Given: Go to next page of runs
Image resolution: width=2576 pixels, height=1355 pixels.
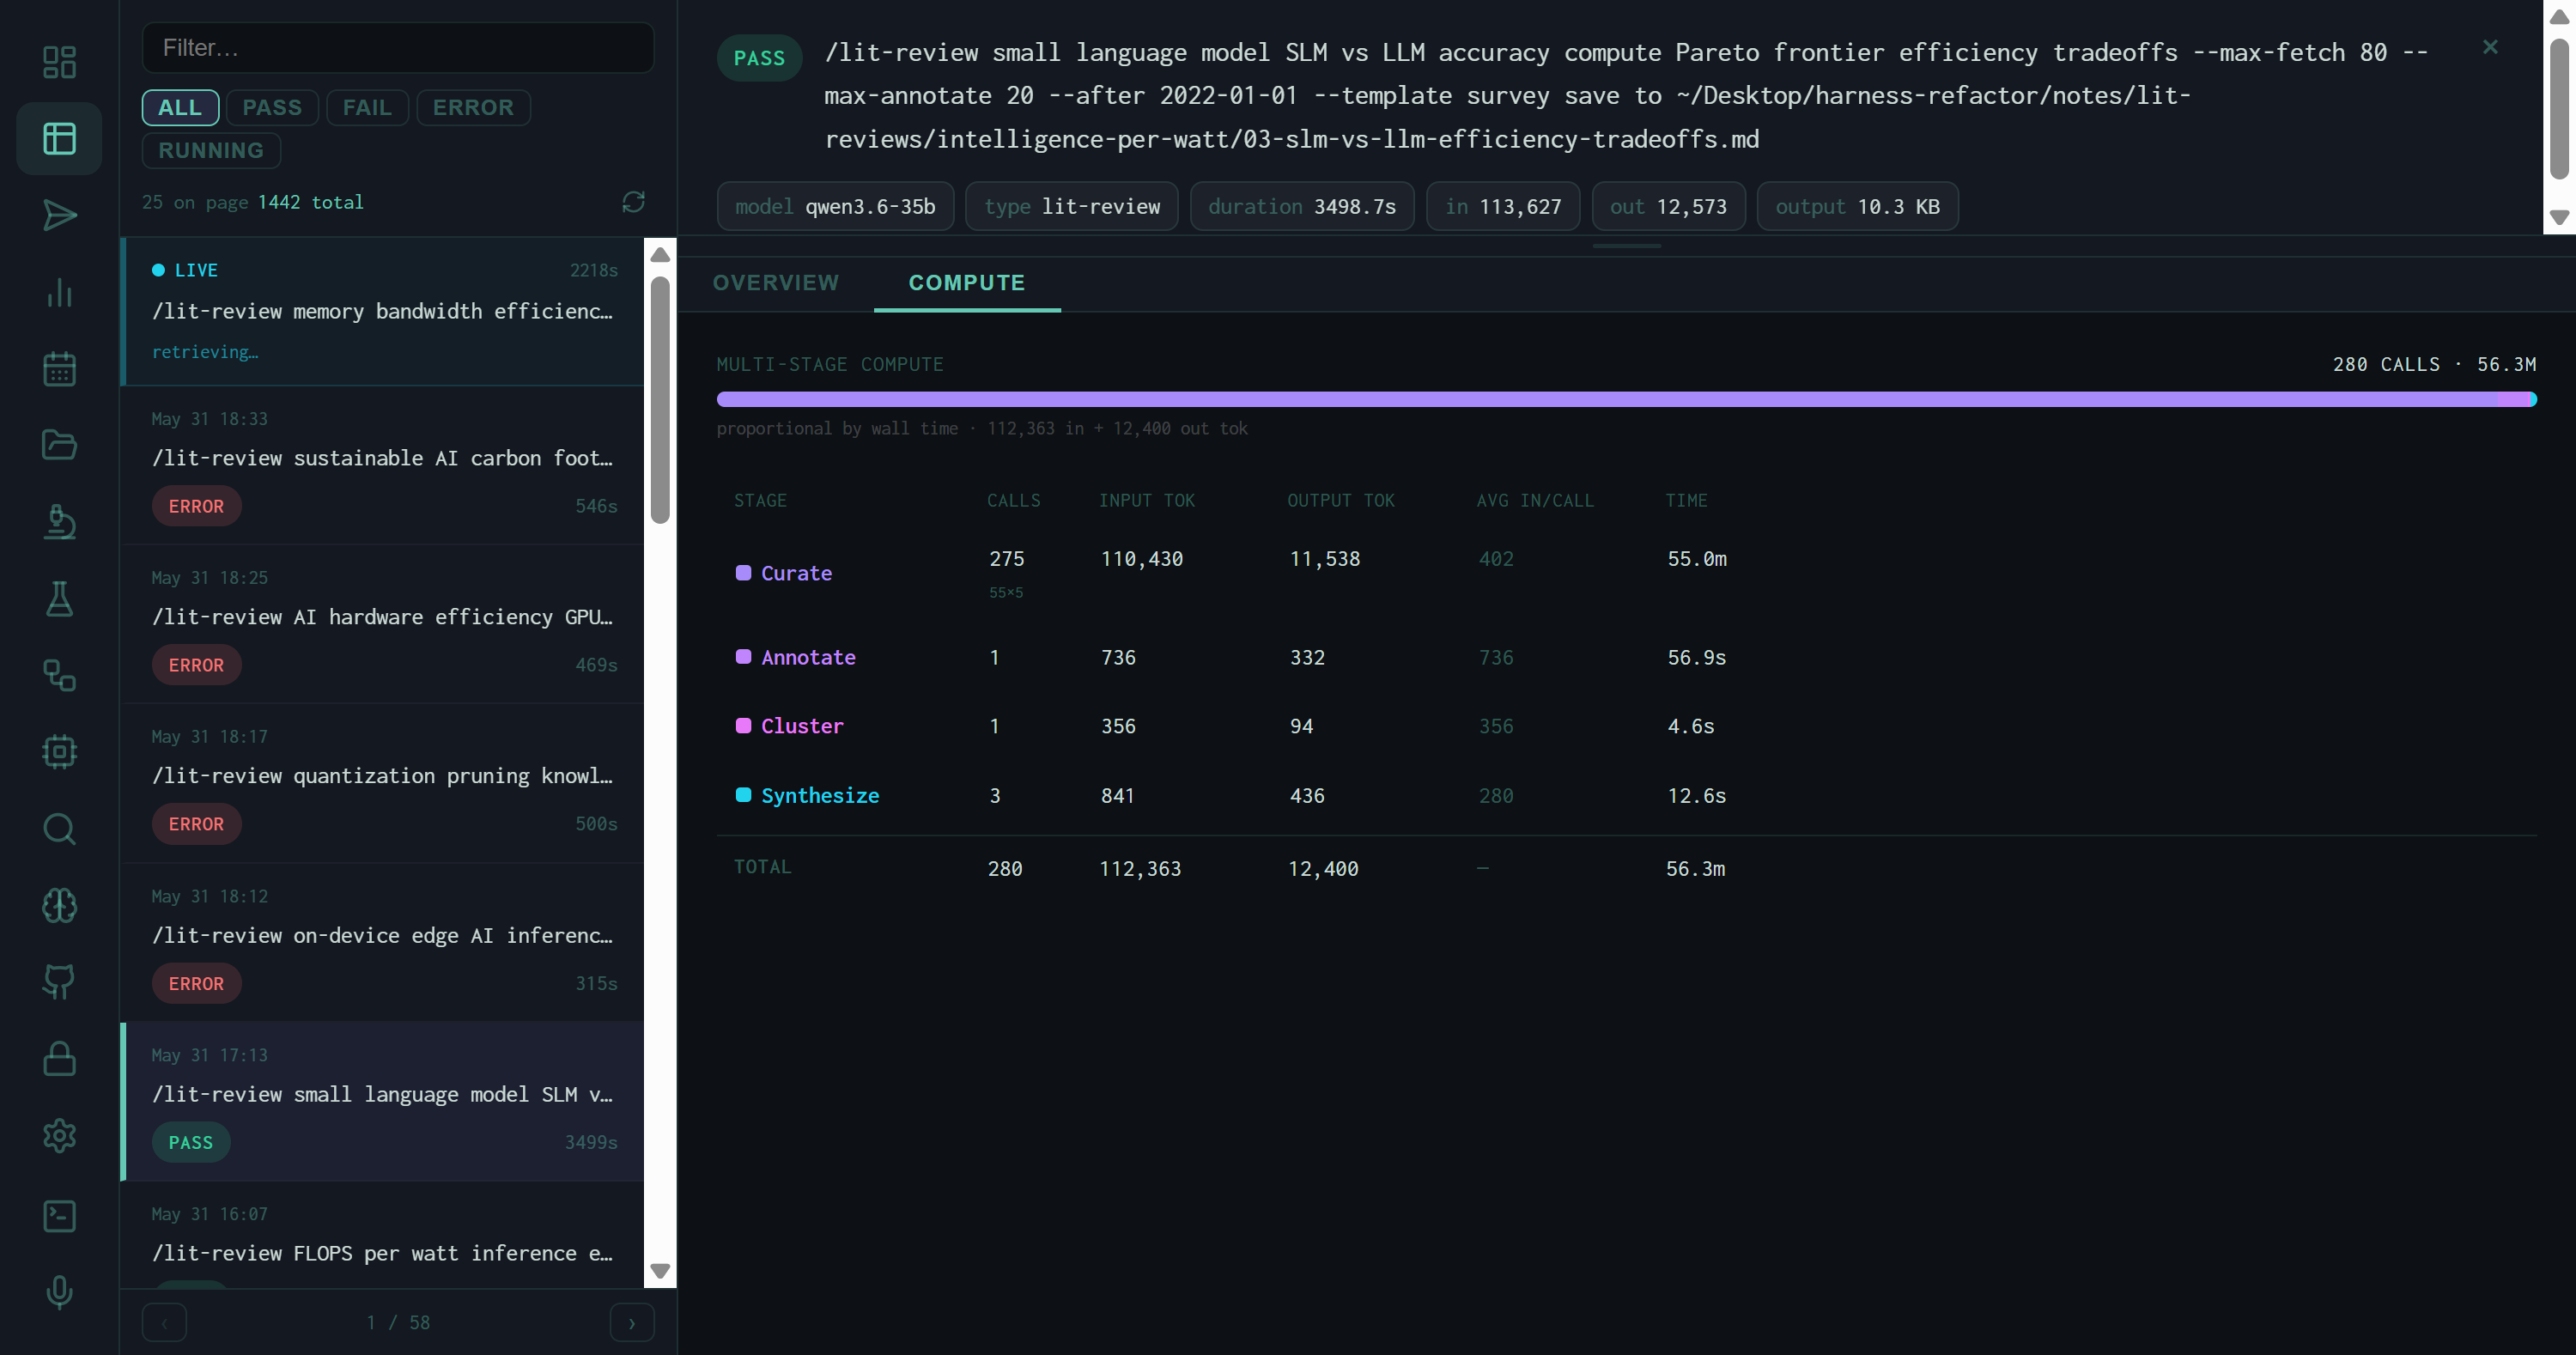Looking at the screenshot, I should [632, 1322].
